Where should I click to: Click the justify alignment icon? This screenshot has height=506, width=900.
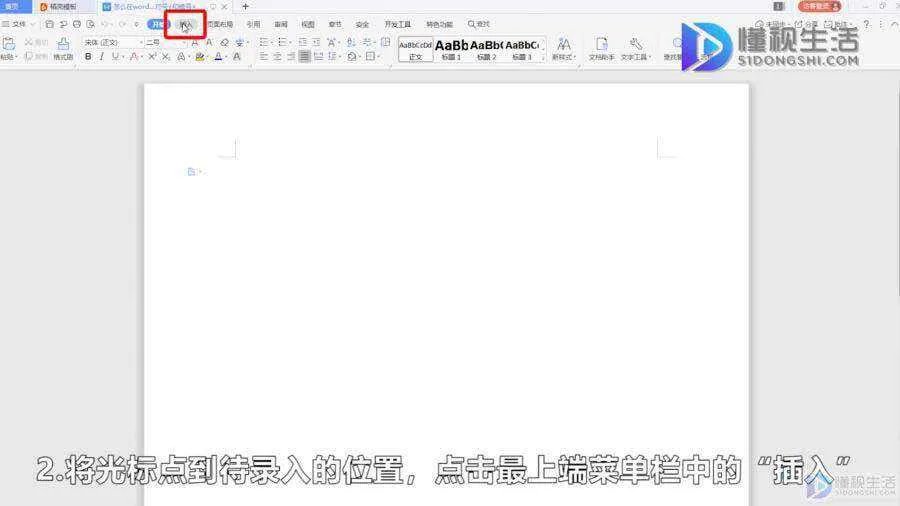[x=305, y=56]
